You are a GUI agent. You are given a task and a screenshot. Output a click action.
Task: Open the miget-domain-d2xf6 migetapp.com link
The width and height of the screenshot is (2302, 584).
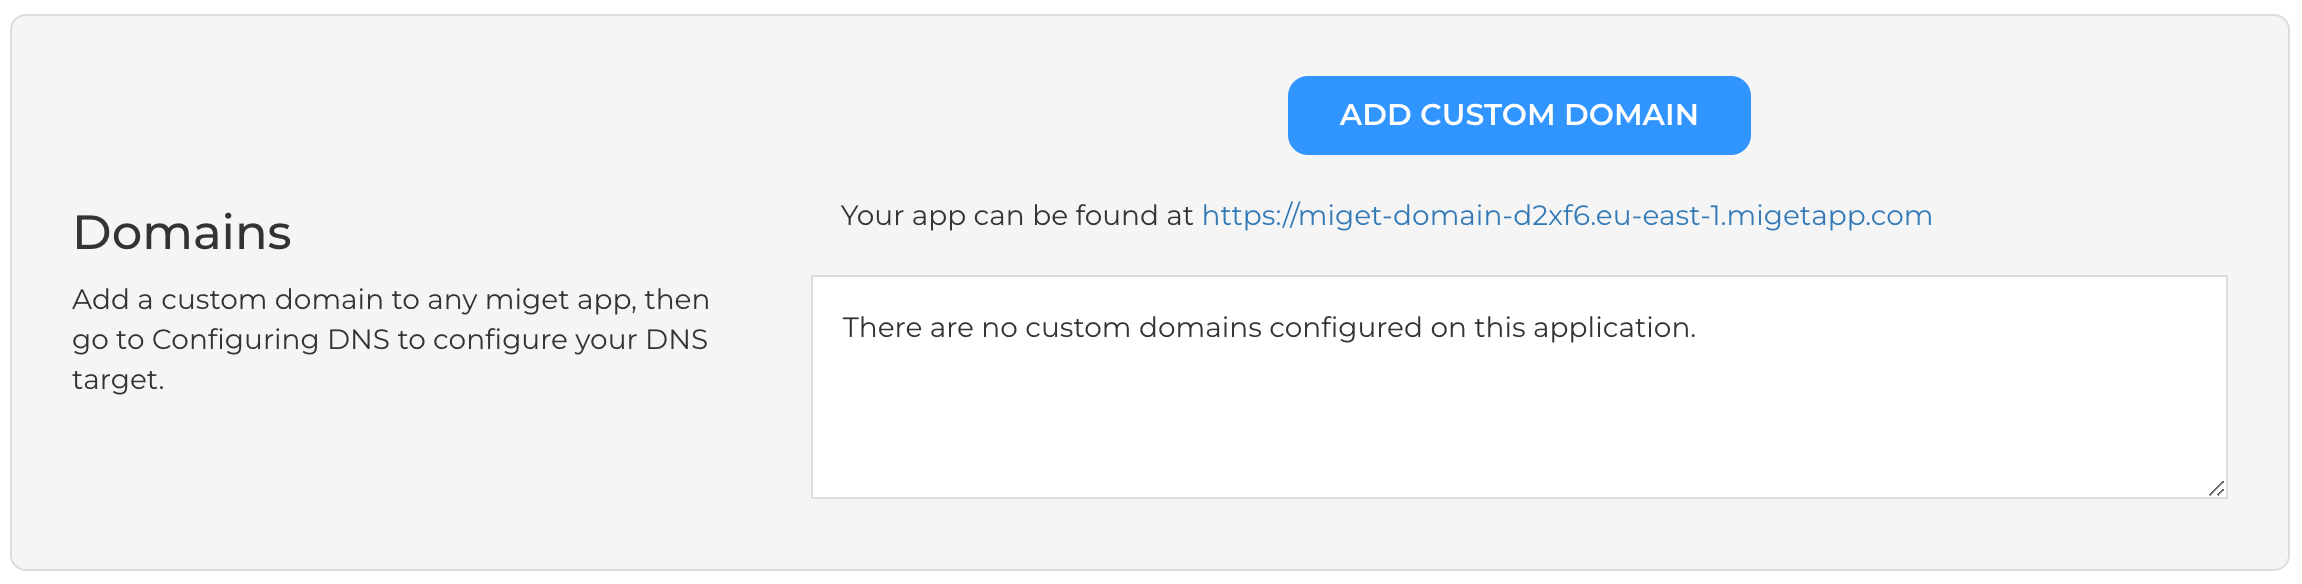[x=1566, y=216]
